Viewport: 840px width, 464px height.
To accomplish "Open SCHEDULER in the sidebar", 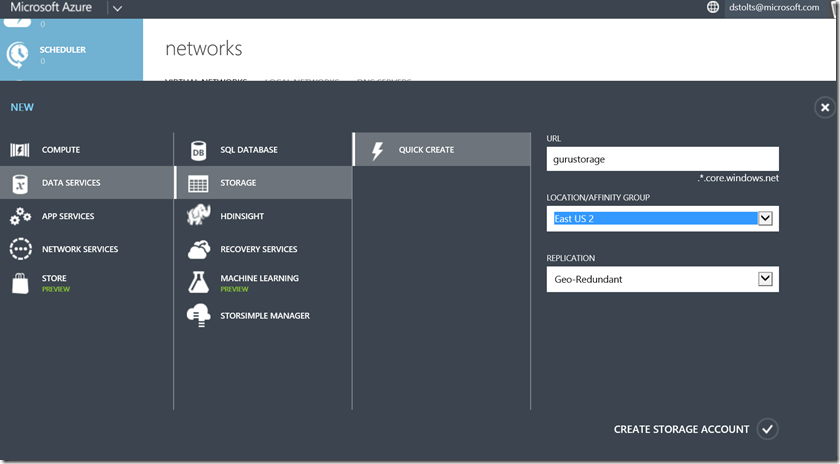I will [x=71, y=55].
